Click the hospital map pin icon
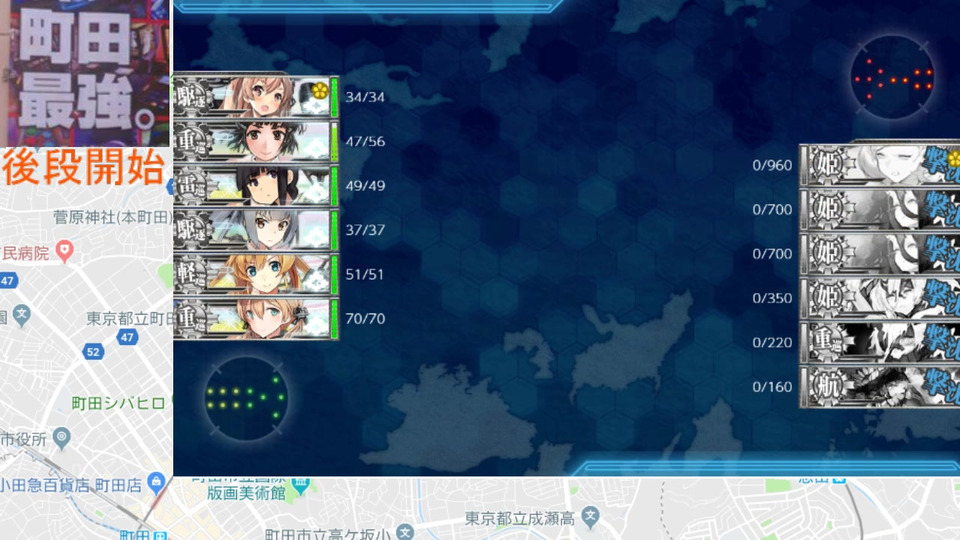The image size is (960, 540). 64,250
